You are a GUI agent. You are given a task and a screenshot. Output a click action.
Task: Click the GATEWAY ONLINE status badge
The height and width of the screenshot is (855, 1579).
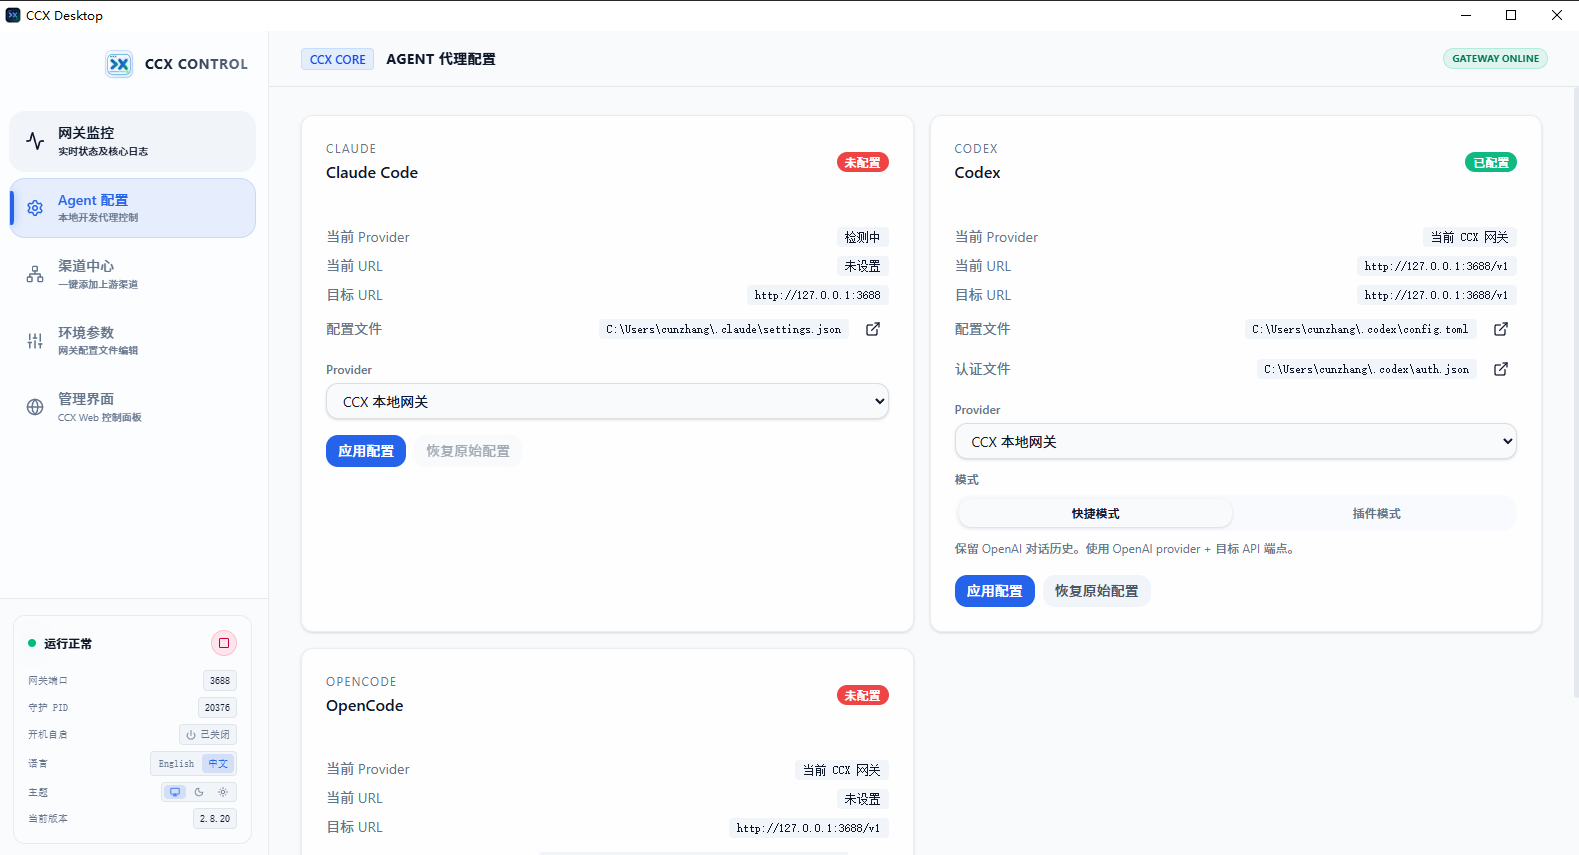tap(1495, 58)
